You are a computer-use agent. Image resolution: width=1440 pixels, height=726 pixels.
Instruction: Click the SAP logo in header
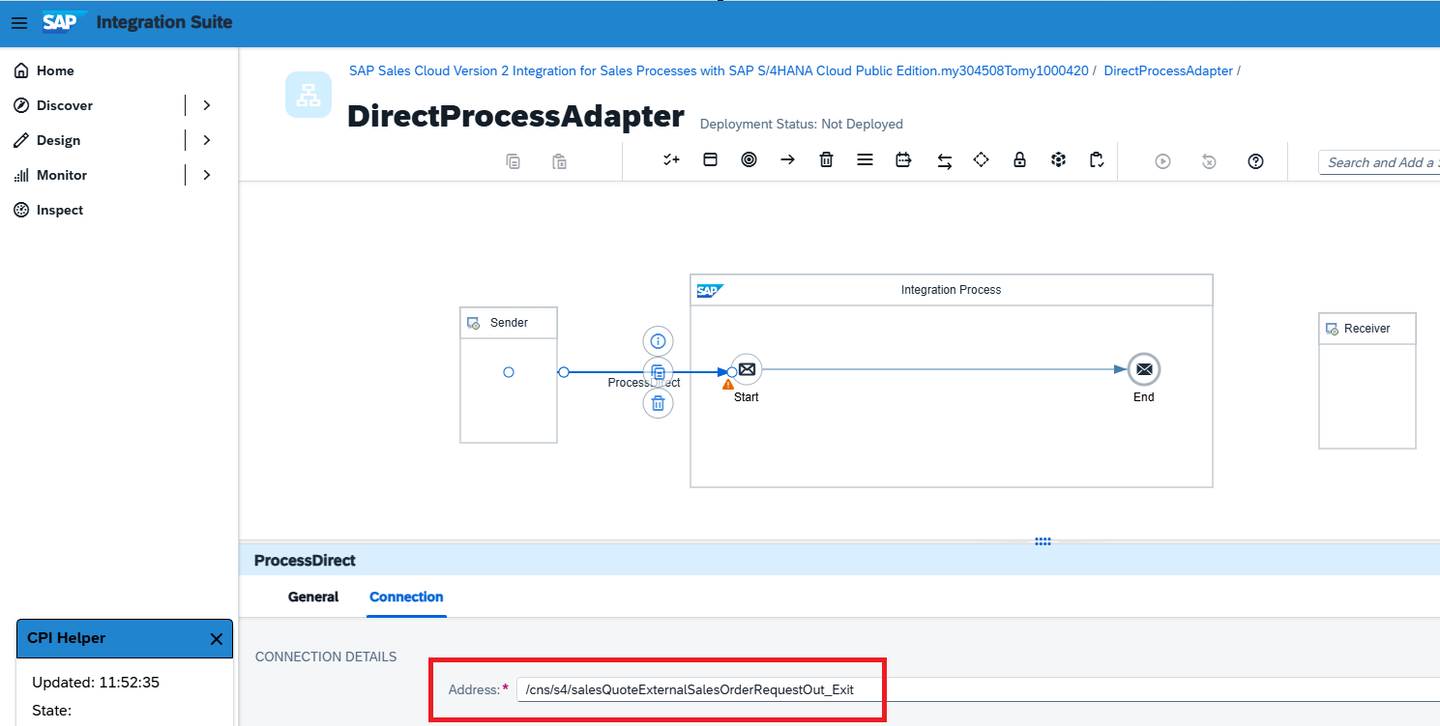pos(64,21)
